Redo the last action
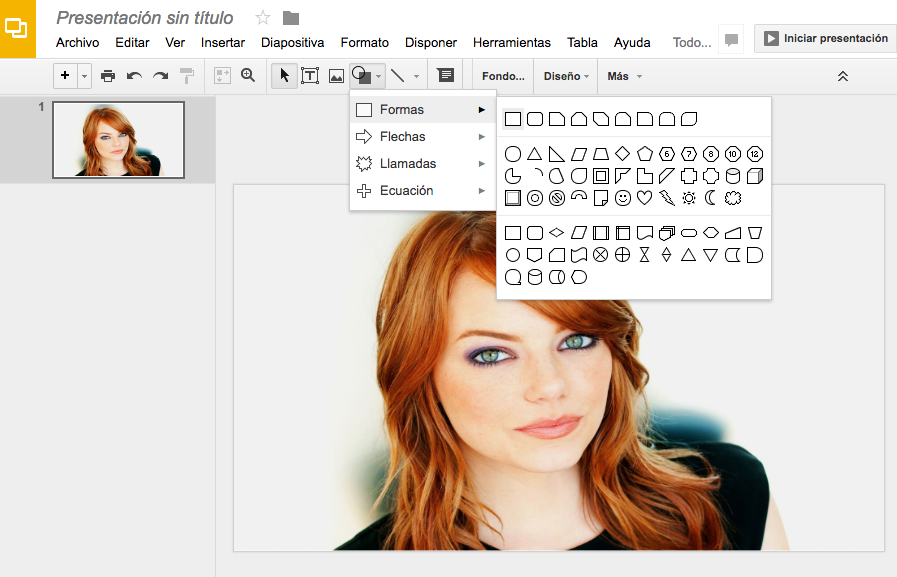Screen dimensions: 897x577 (160, 75)
